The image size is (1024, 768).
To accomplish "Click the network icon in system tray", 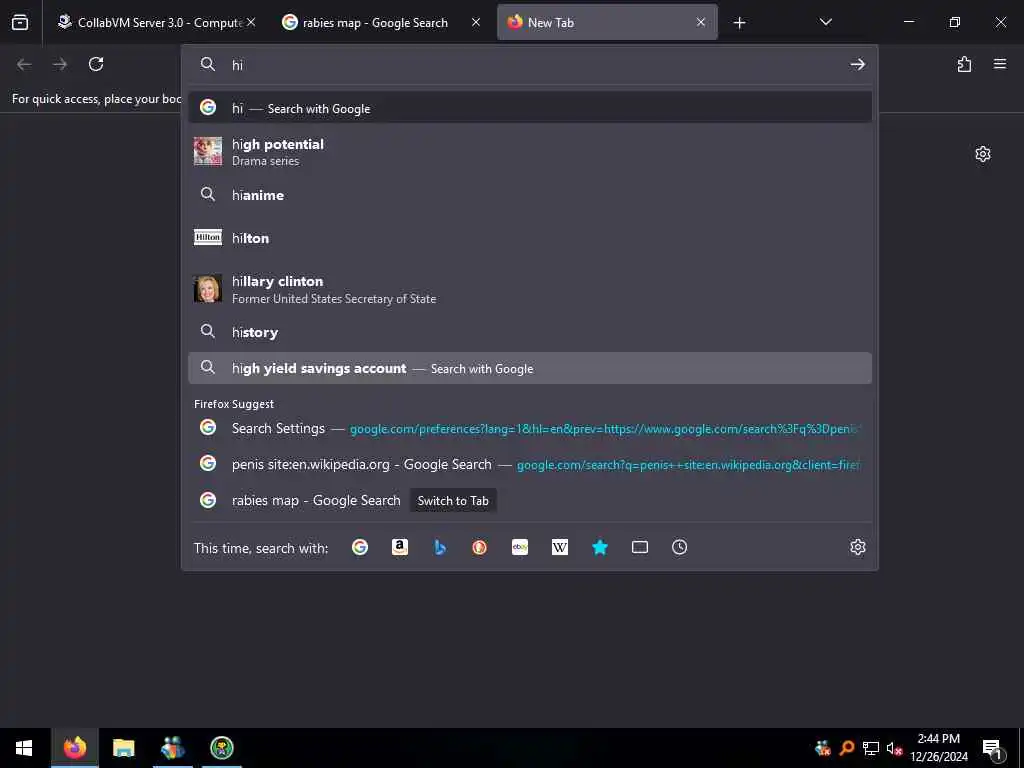I will point(871,748).
